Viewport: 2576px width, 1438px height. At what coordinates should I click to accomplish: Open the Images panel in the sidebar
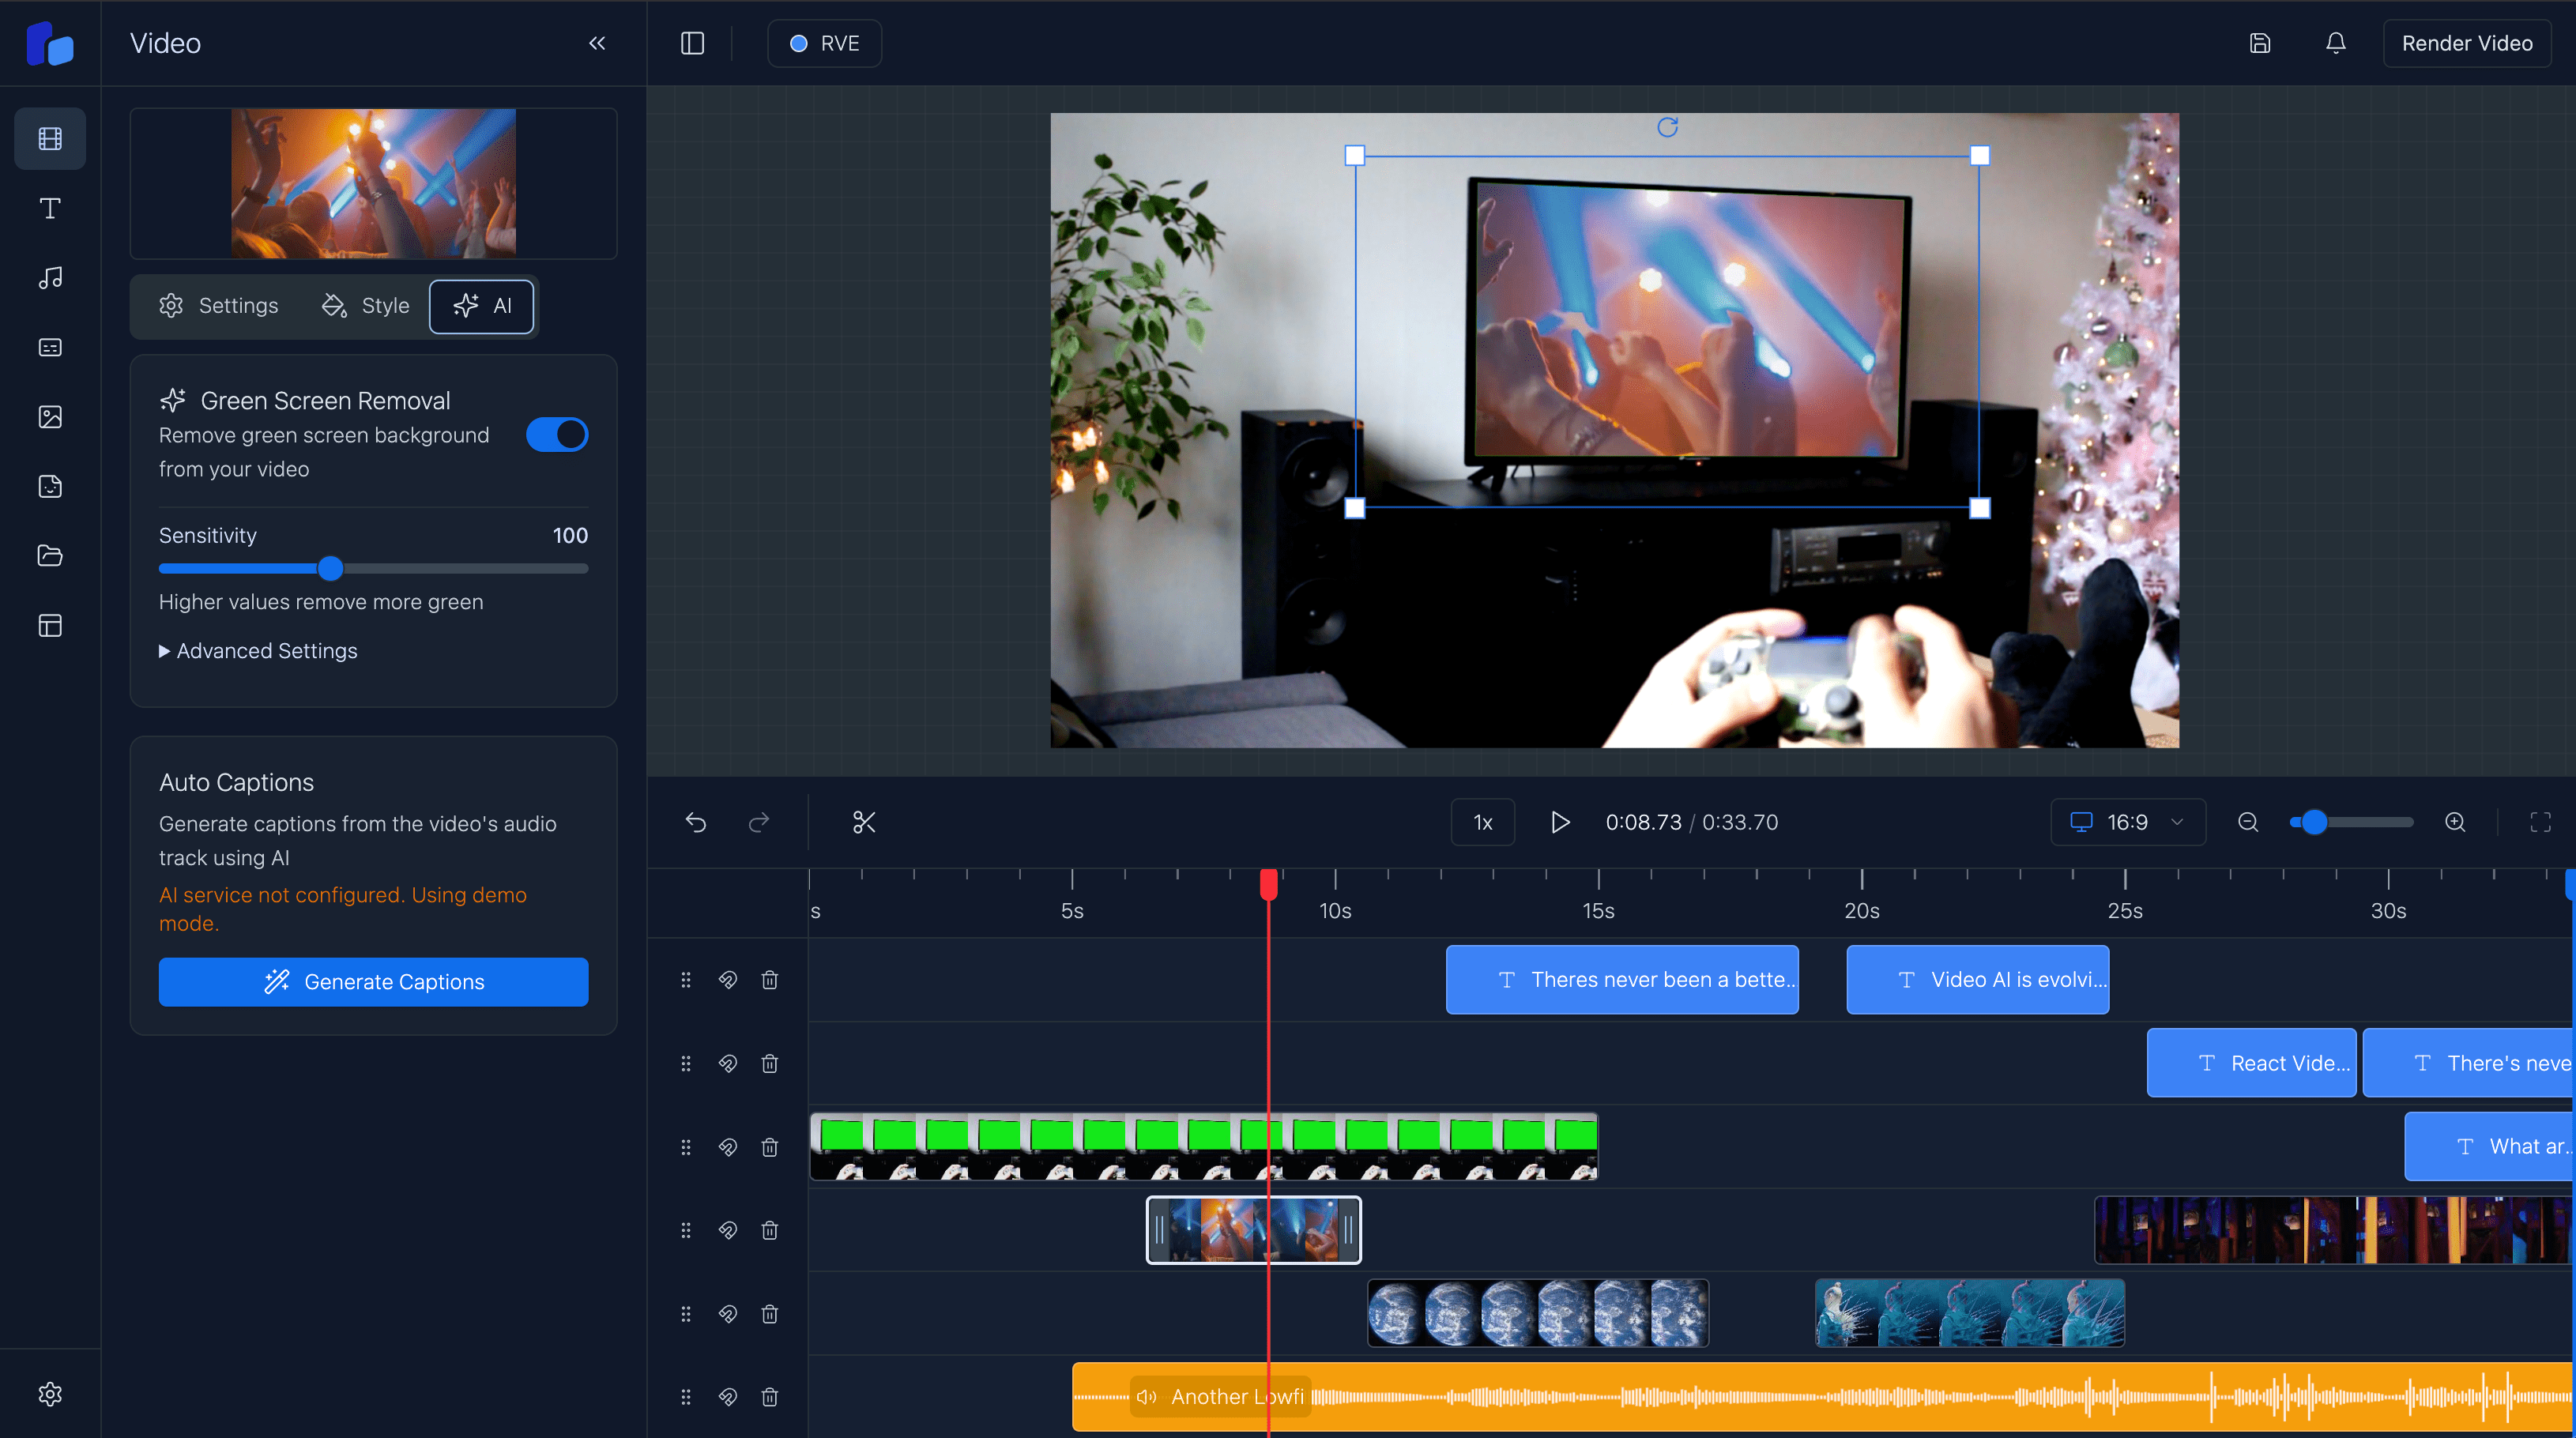click(x=50, y=417)
